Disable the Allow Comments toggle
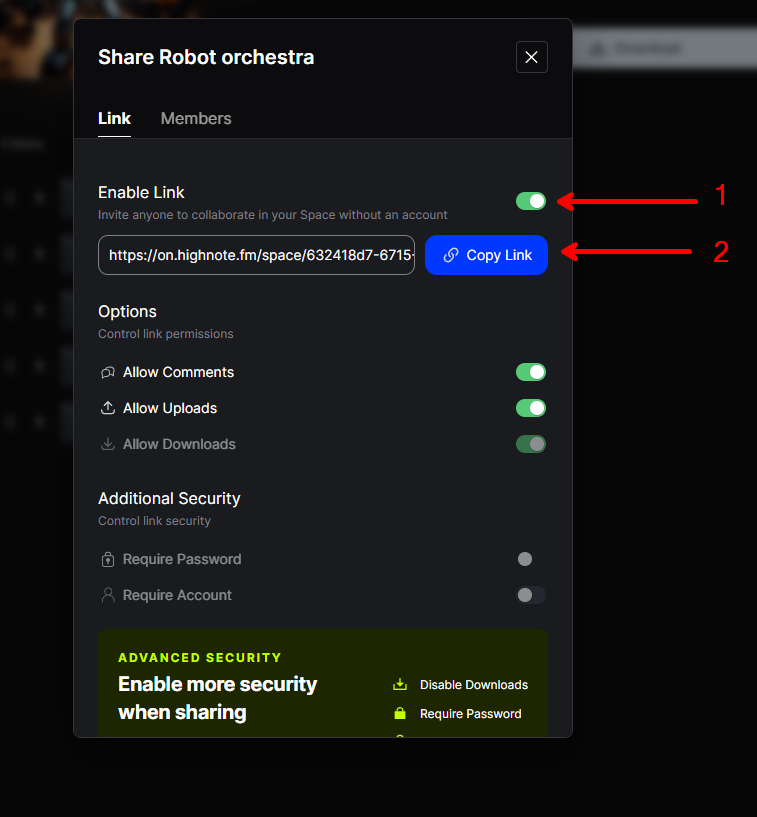This screenshot has width=757, height=817. pos(531,372)
